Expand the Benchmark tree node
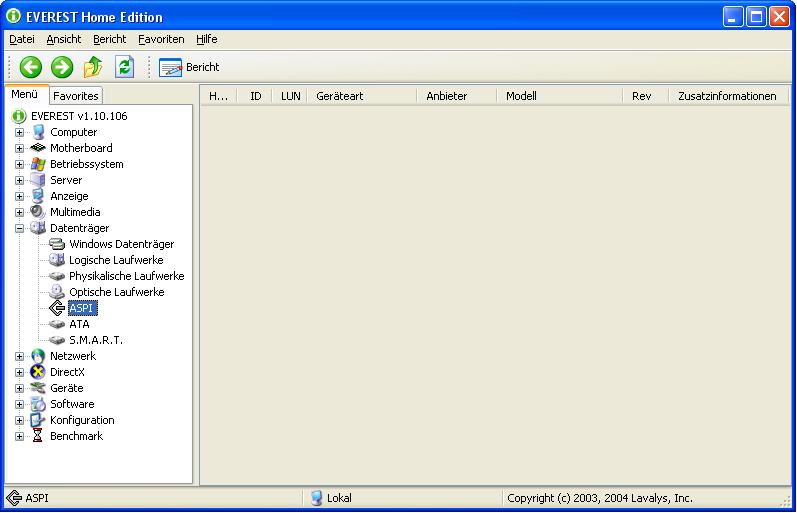 (19, 437)
